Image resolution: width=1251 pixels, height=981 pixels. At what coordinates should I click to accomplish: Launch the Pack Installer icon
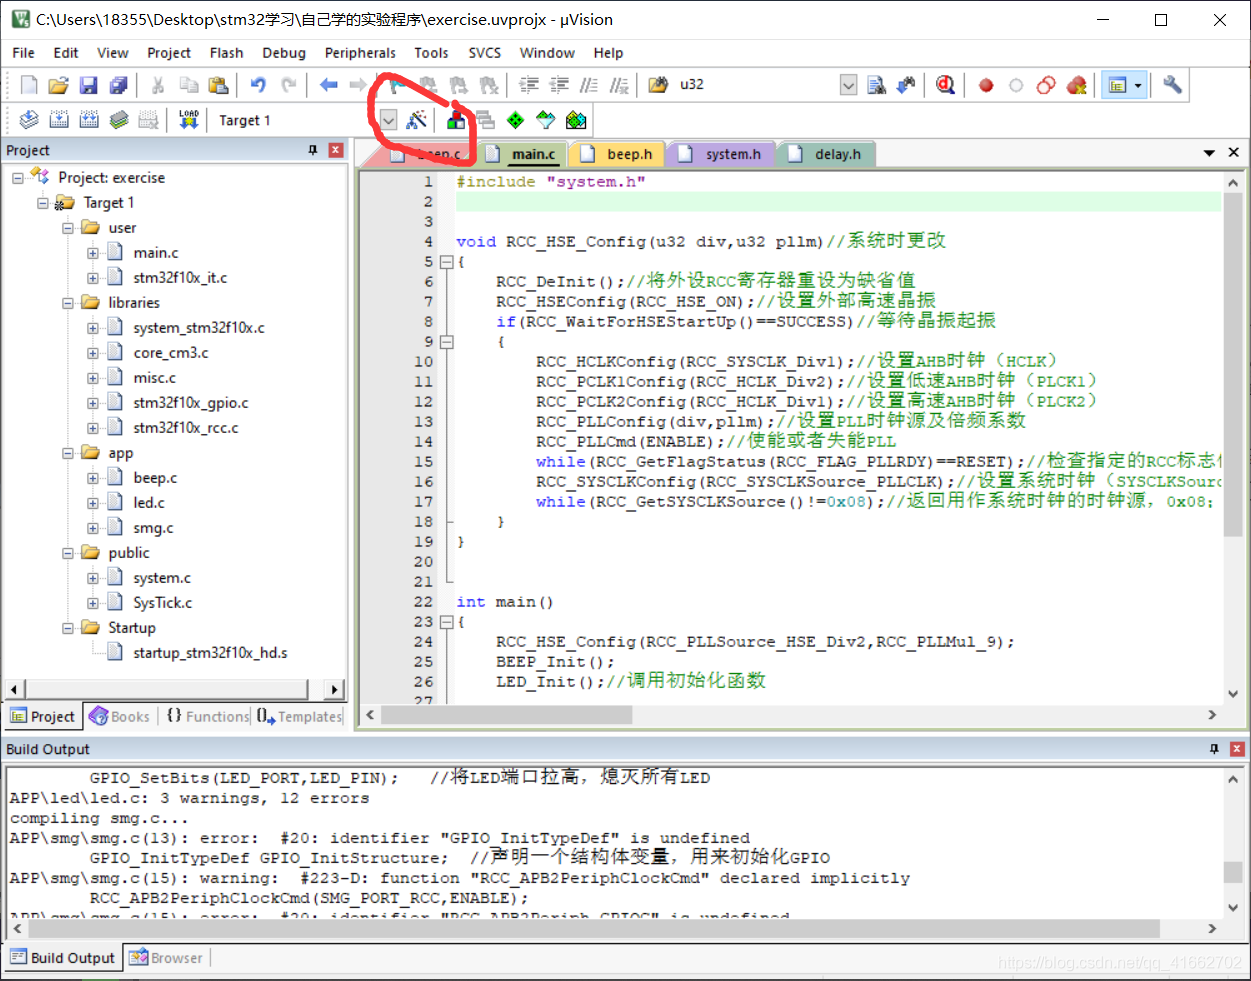point(576,120)
